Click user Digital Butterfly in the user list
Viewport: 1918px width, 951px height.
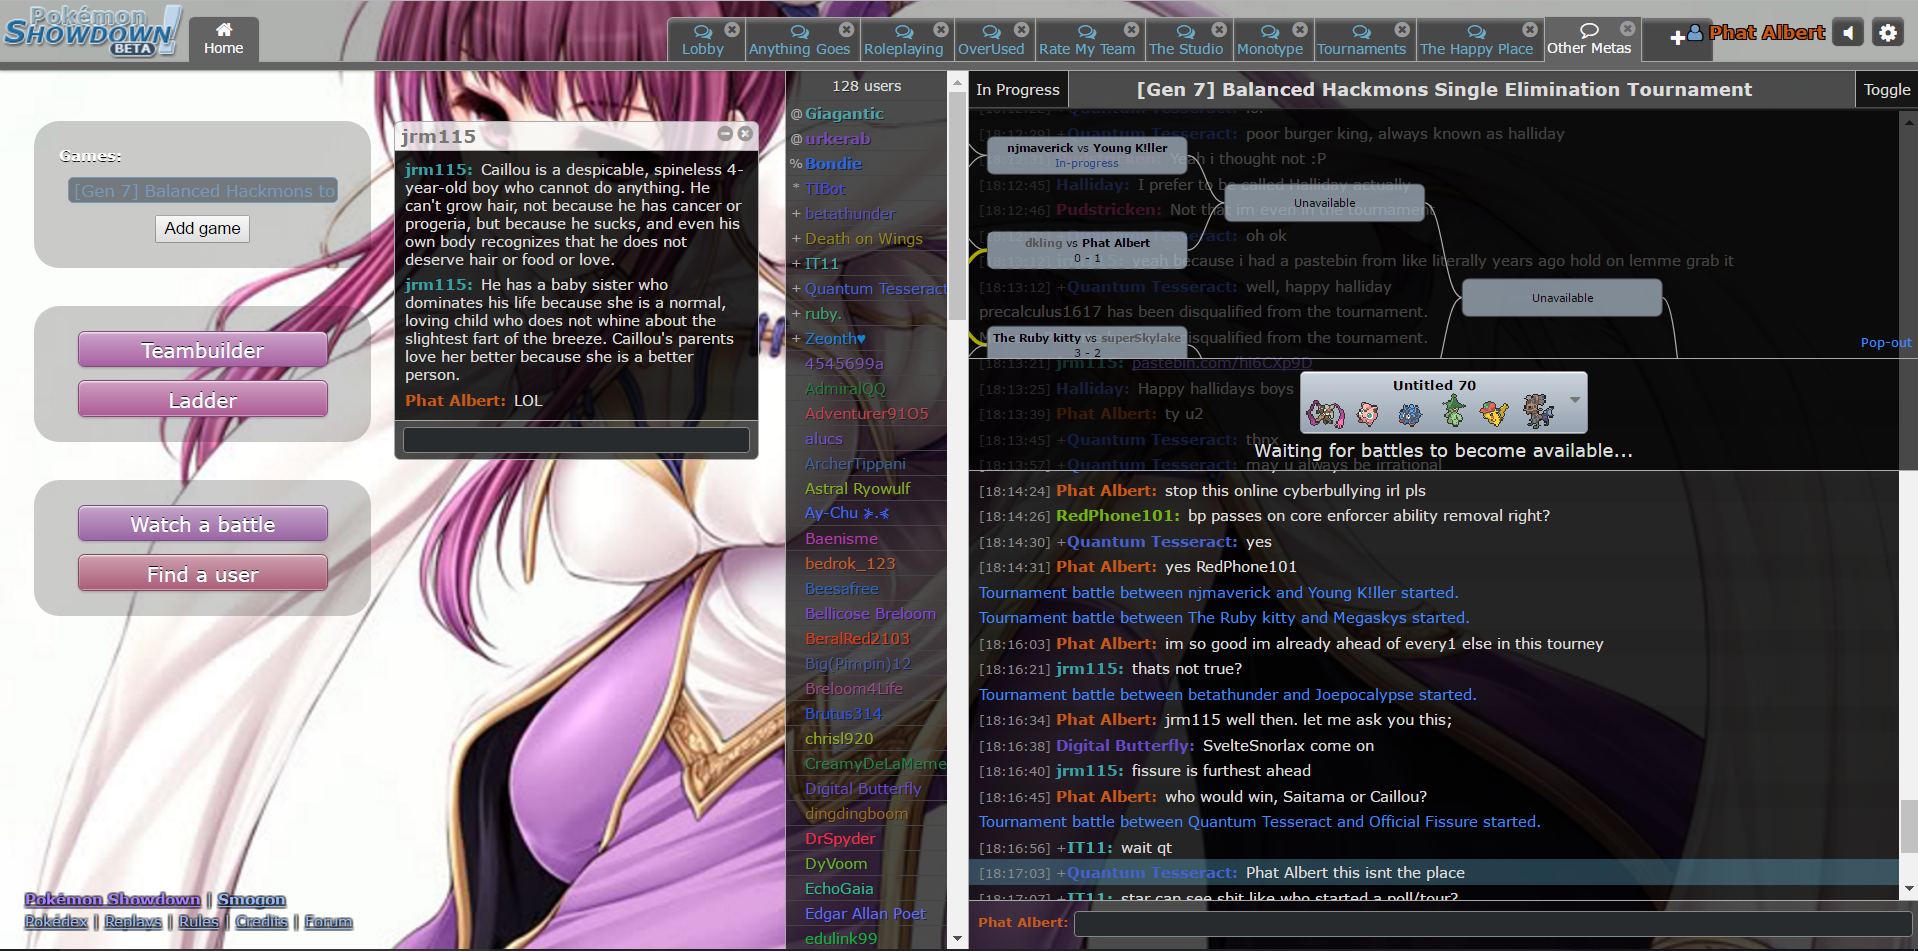click(x=863, y=789)
